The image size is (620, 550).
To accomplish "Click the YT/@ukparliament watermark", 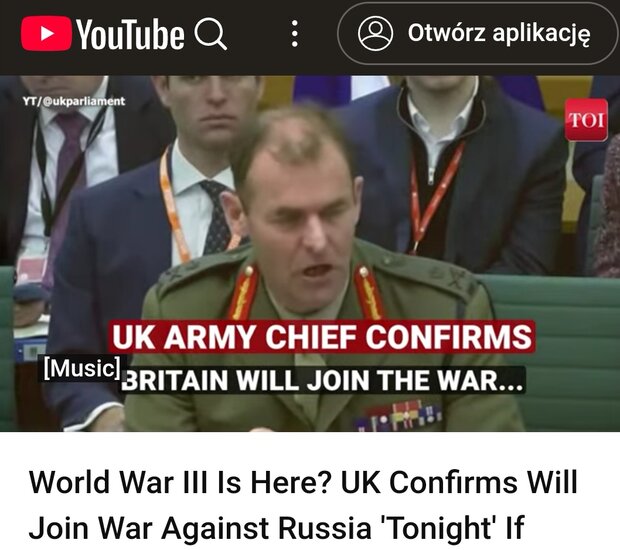I will point(74,101).
